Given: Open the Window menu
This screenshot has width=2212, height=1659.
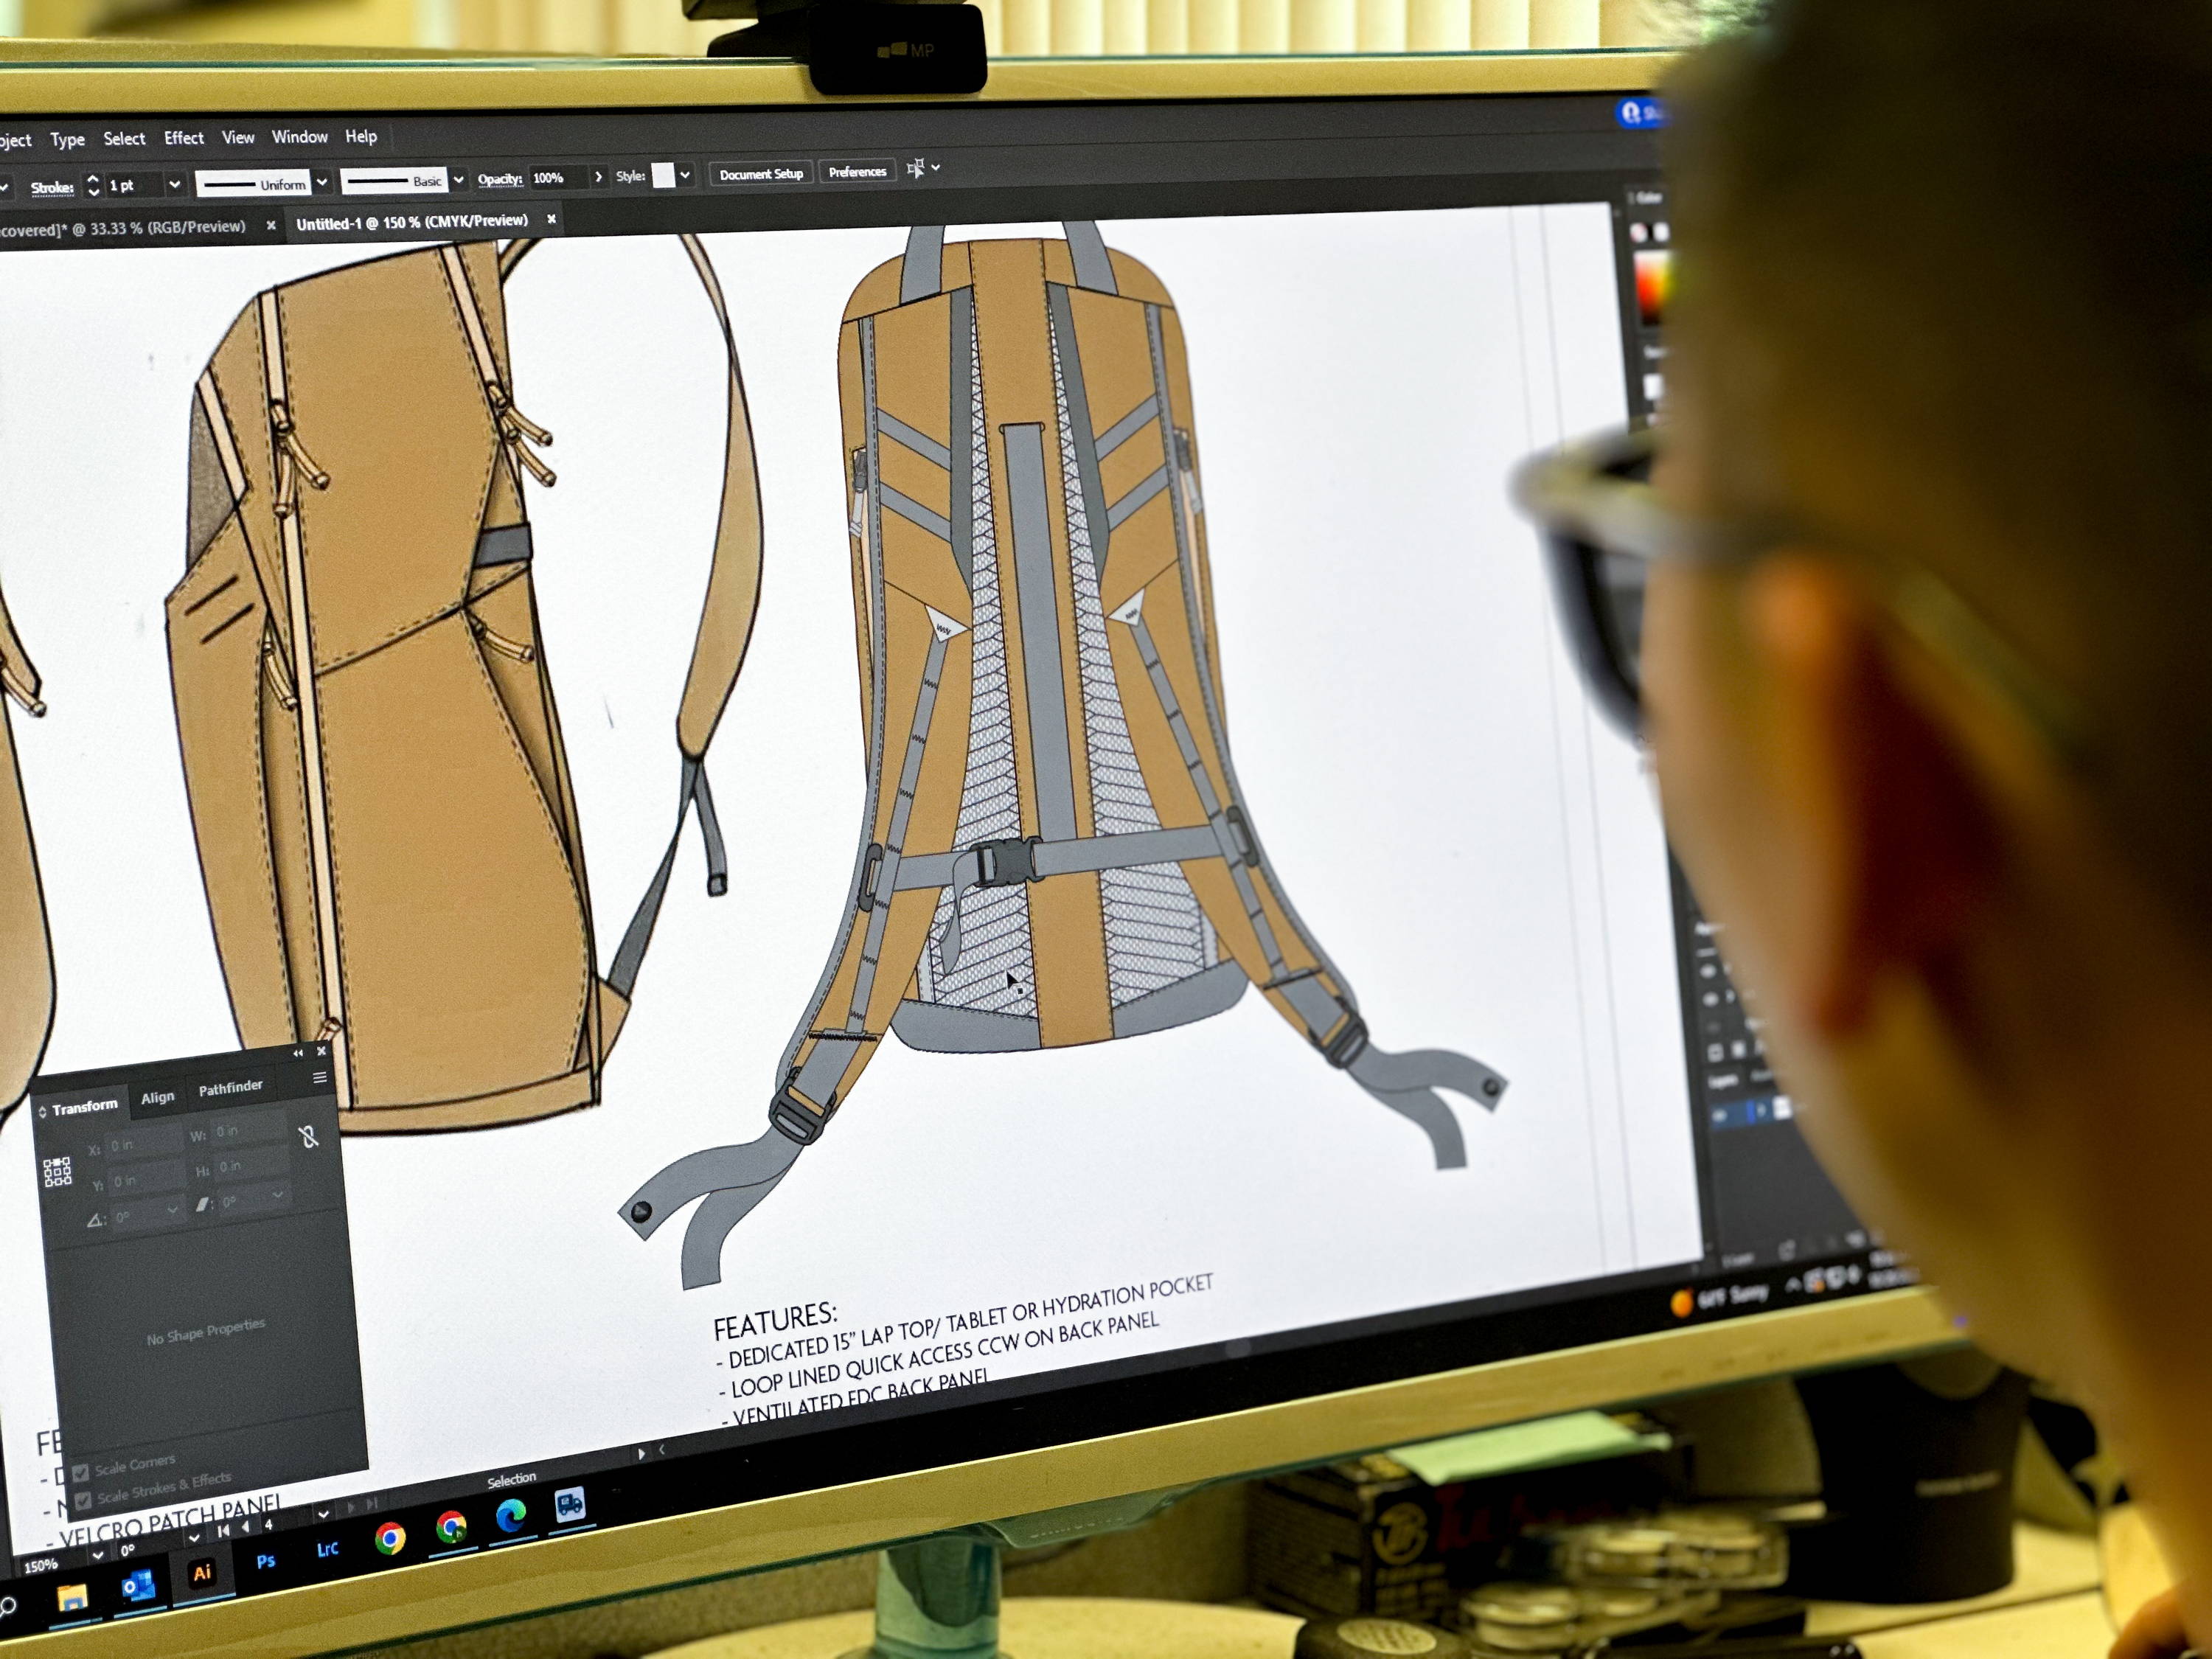Looking at the screenshot, I should click(x=300, y=136).
